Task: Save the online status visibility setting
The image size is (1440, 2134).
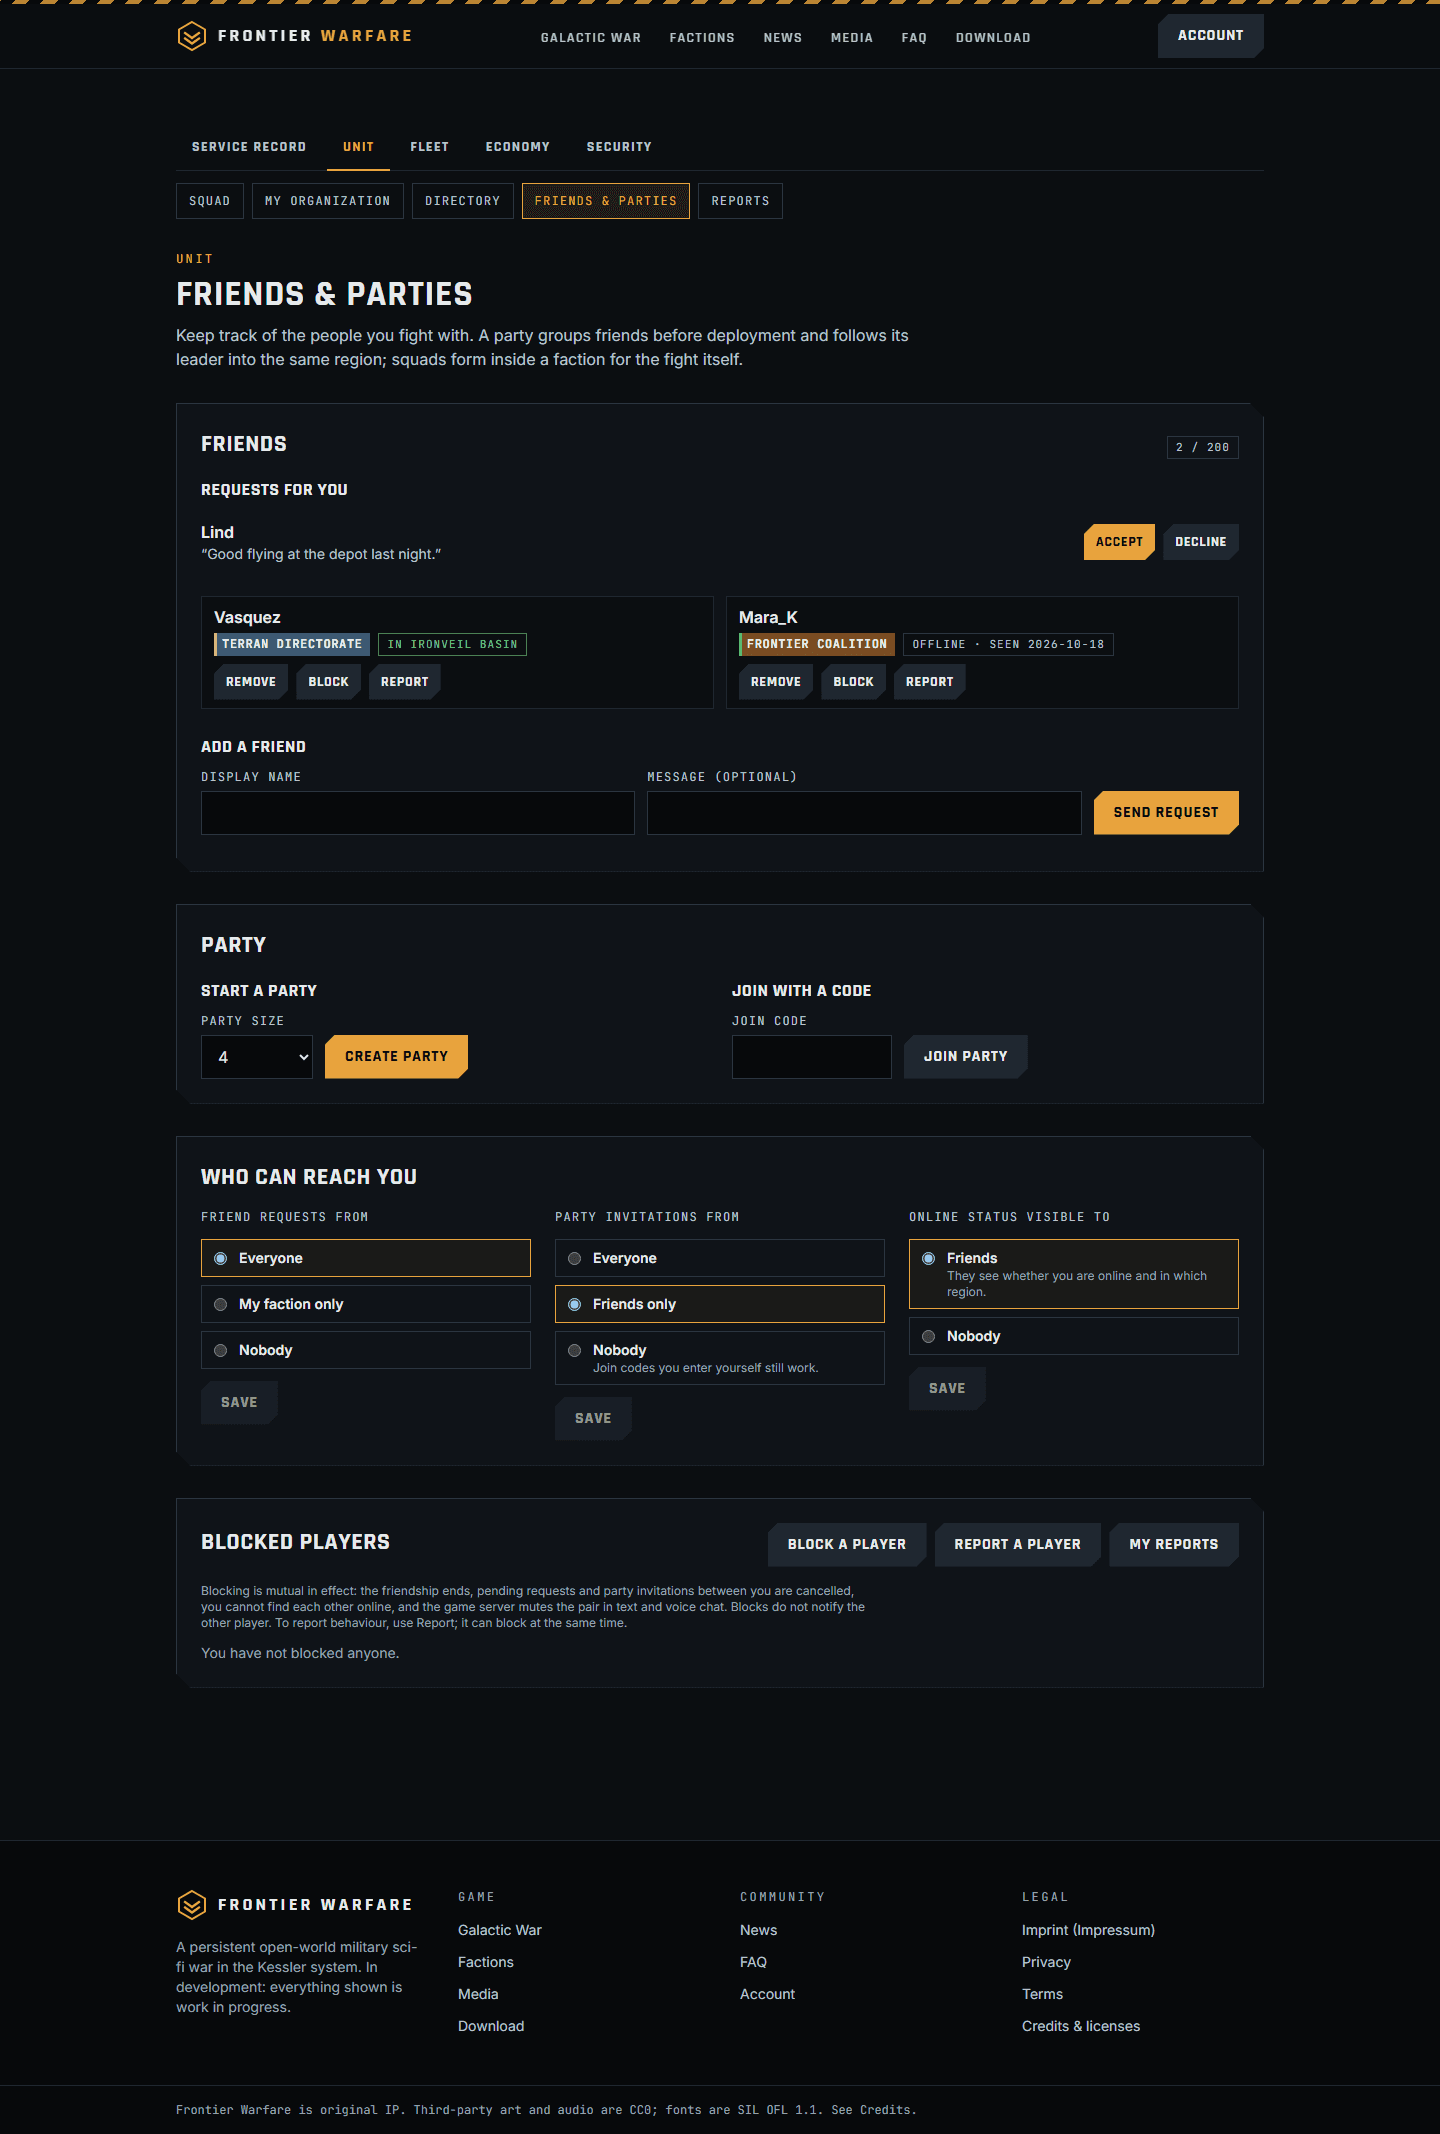Action: 947,1389
